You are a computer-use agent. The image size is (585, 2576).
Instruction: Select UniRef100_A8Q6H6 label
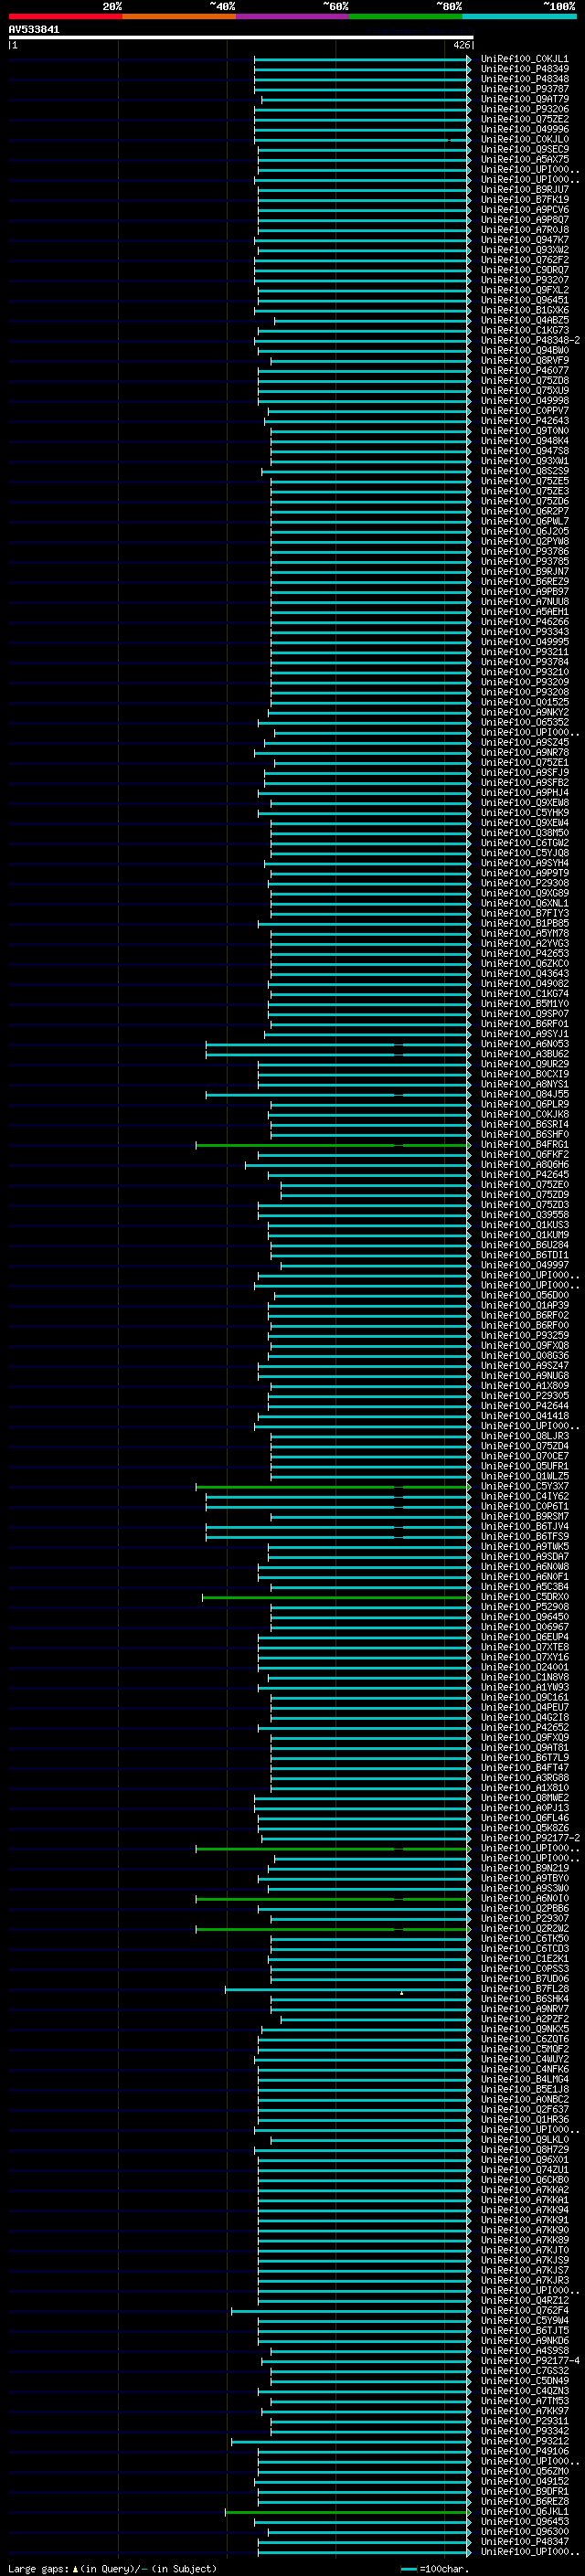524,1164
